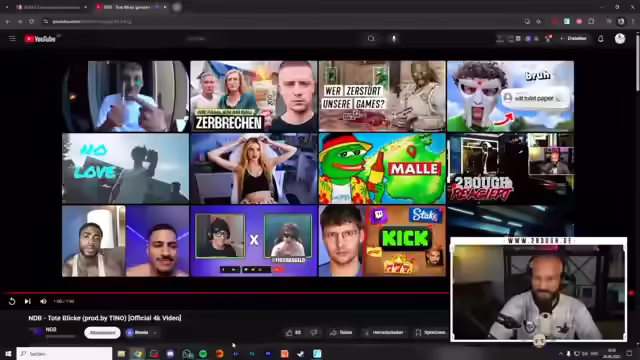Open the Windows notification center icon
The height and width of the screenshot is (360, 640).
[629, 354]
